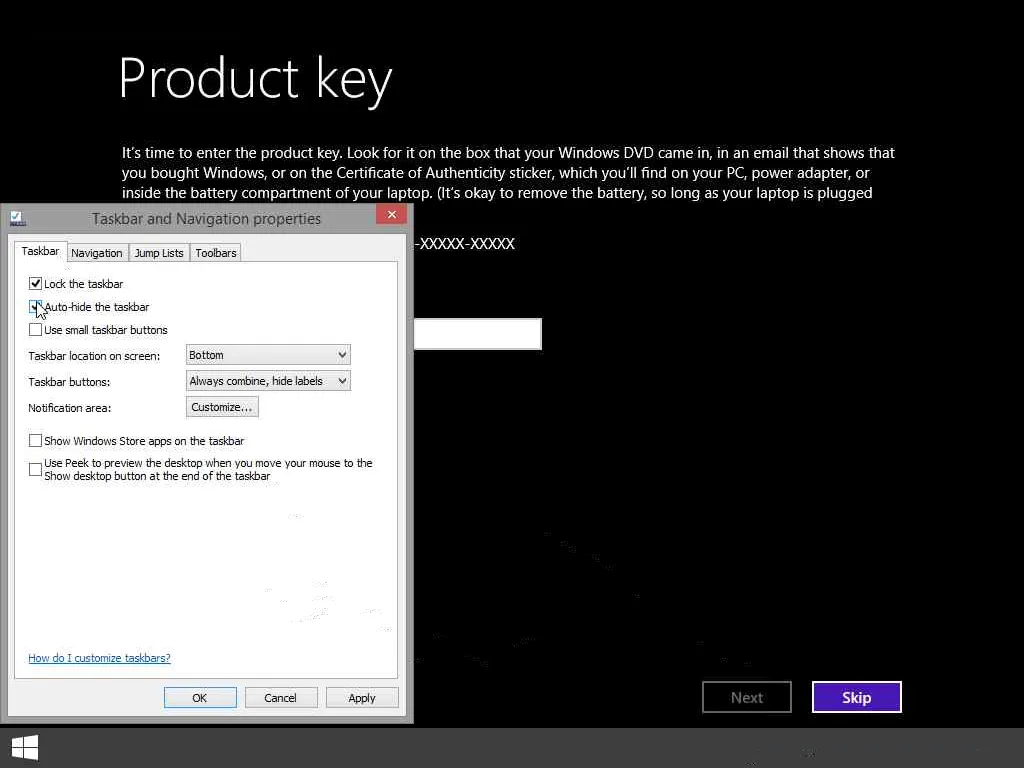Click Next on the Product key screen
The height and width of the screenshot is (768, 1024).
pyautogui.click(x=747, y=697)
